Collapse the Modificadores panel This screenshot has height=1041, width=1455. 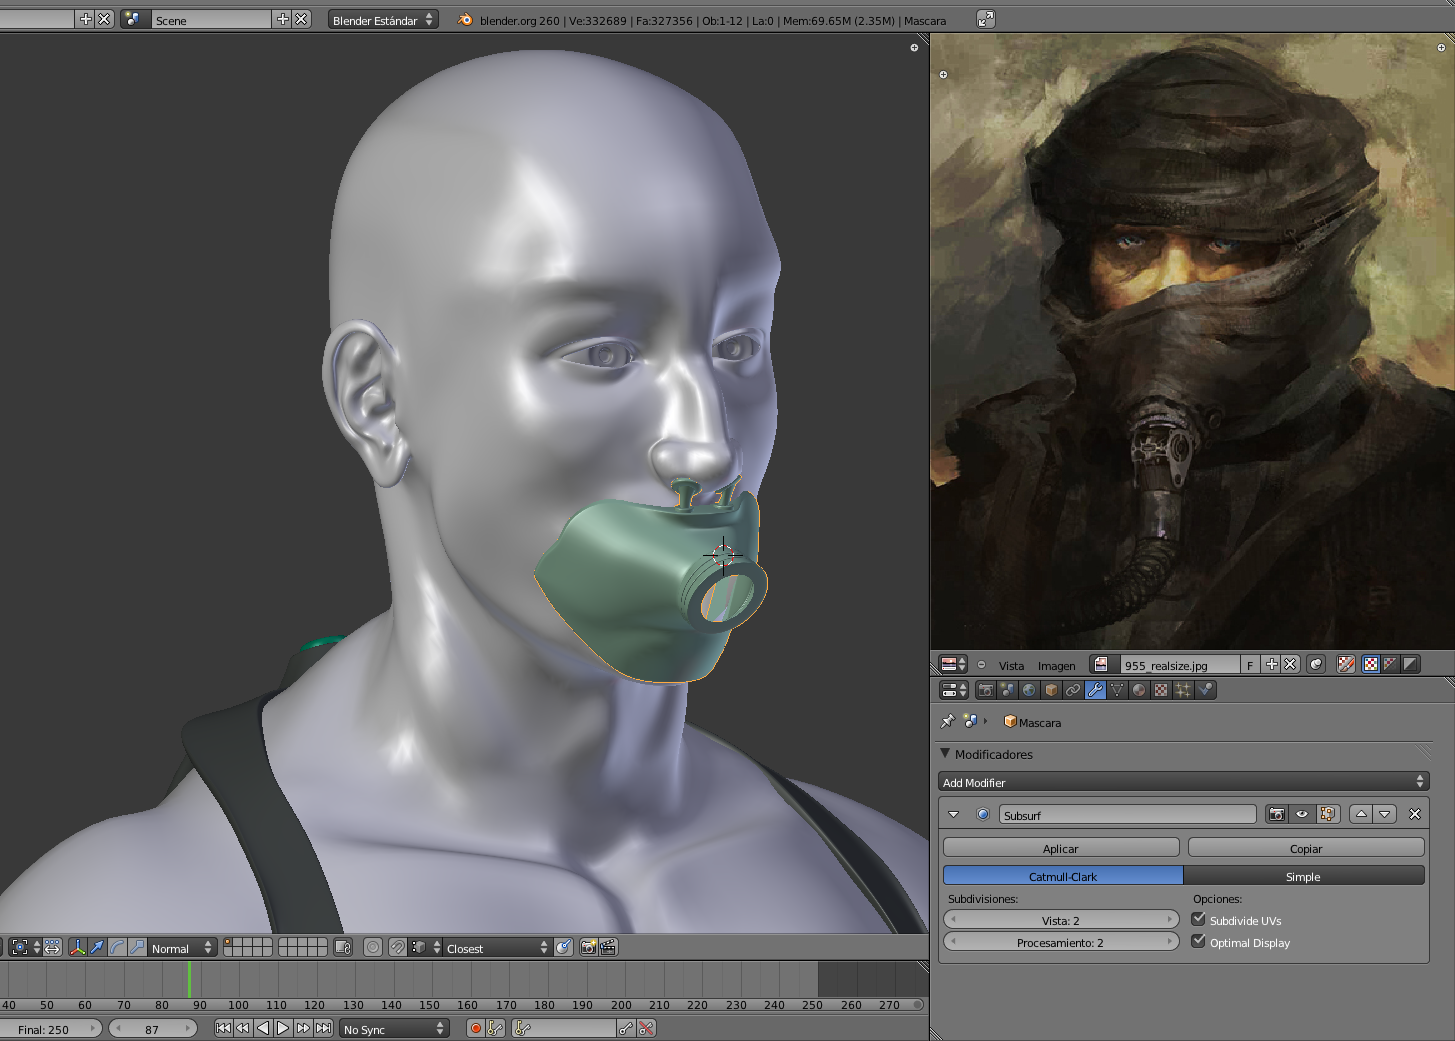click(946, 754)
